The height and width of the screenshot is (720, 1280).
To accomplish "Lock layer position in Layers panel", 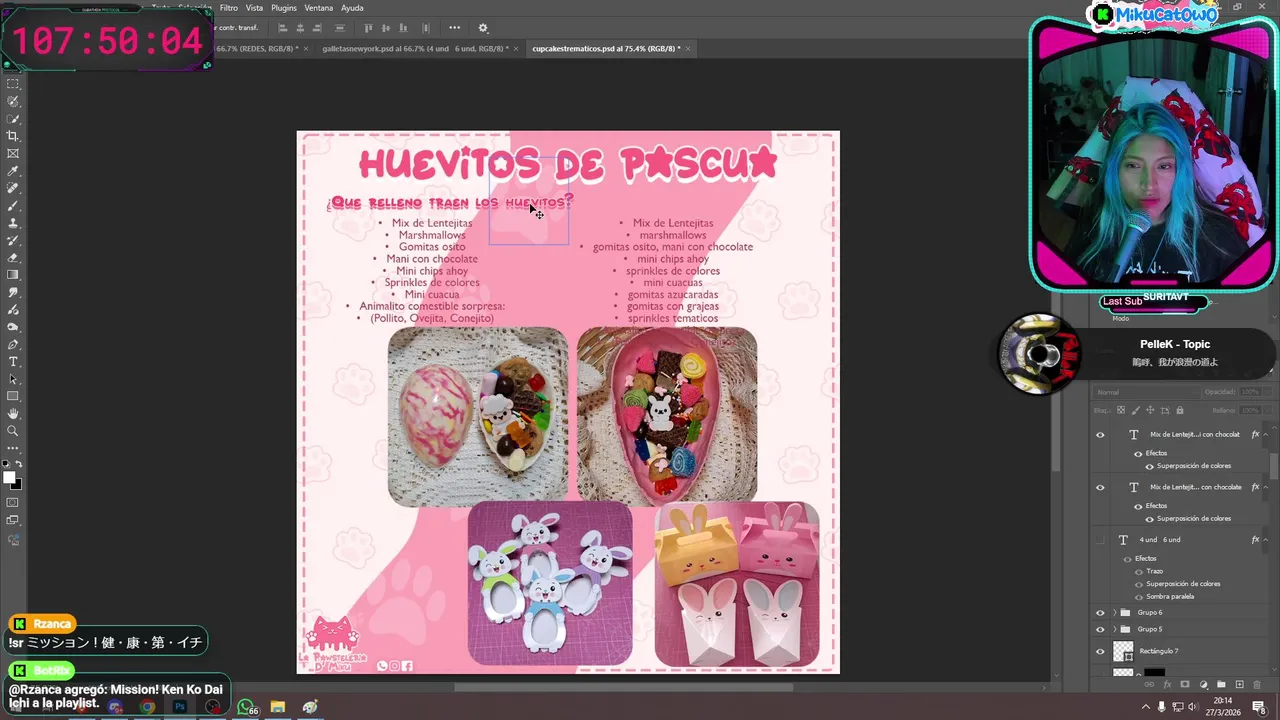I will [1151, 410].
